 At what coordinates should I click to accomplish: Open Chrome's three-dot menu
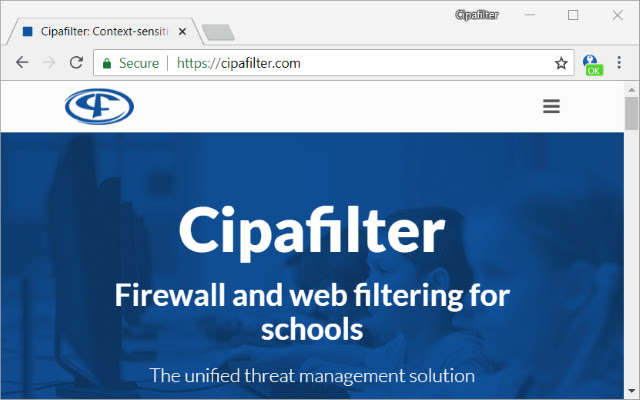(619, 62)
